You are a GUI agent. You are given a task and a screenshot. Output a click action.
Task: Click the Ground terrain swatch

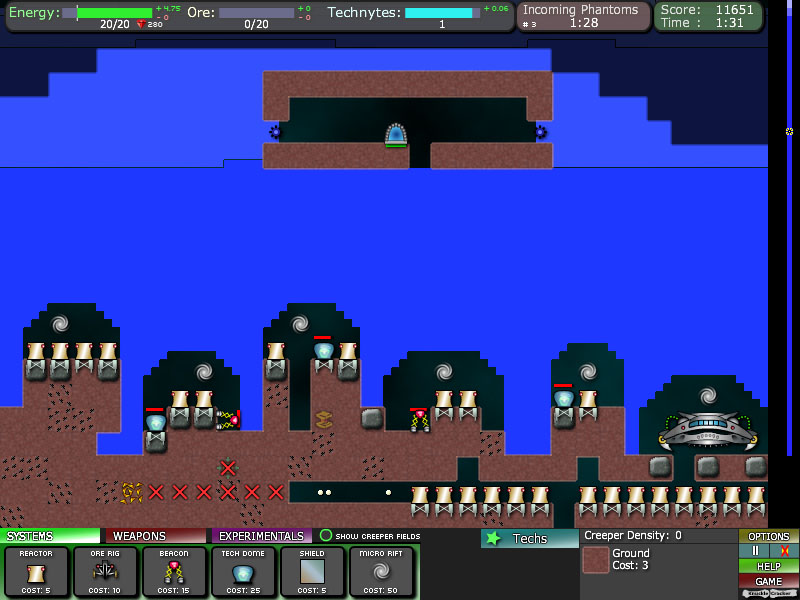(595, 560)
